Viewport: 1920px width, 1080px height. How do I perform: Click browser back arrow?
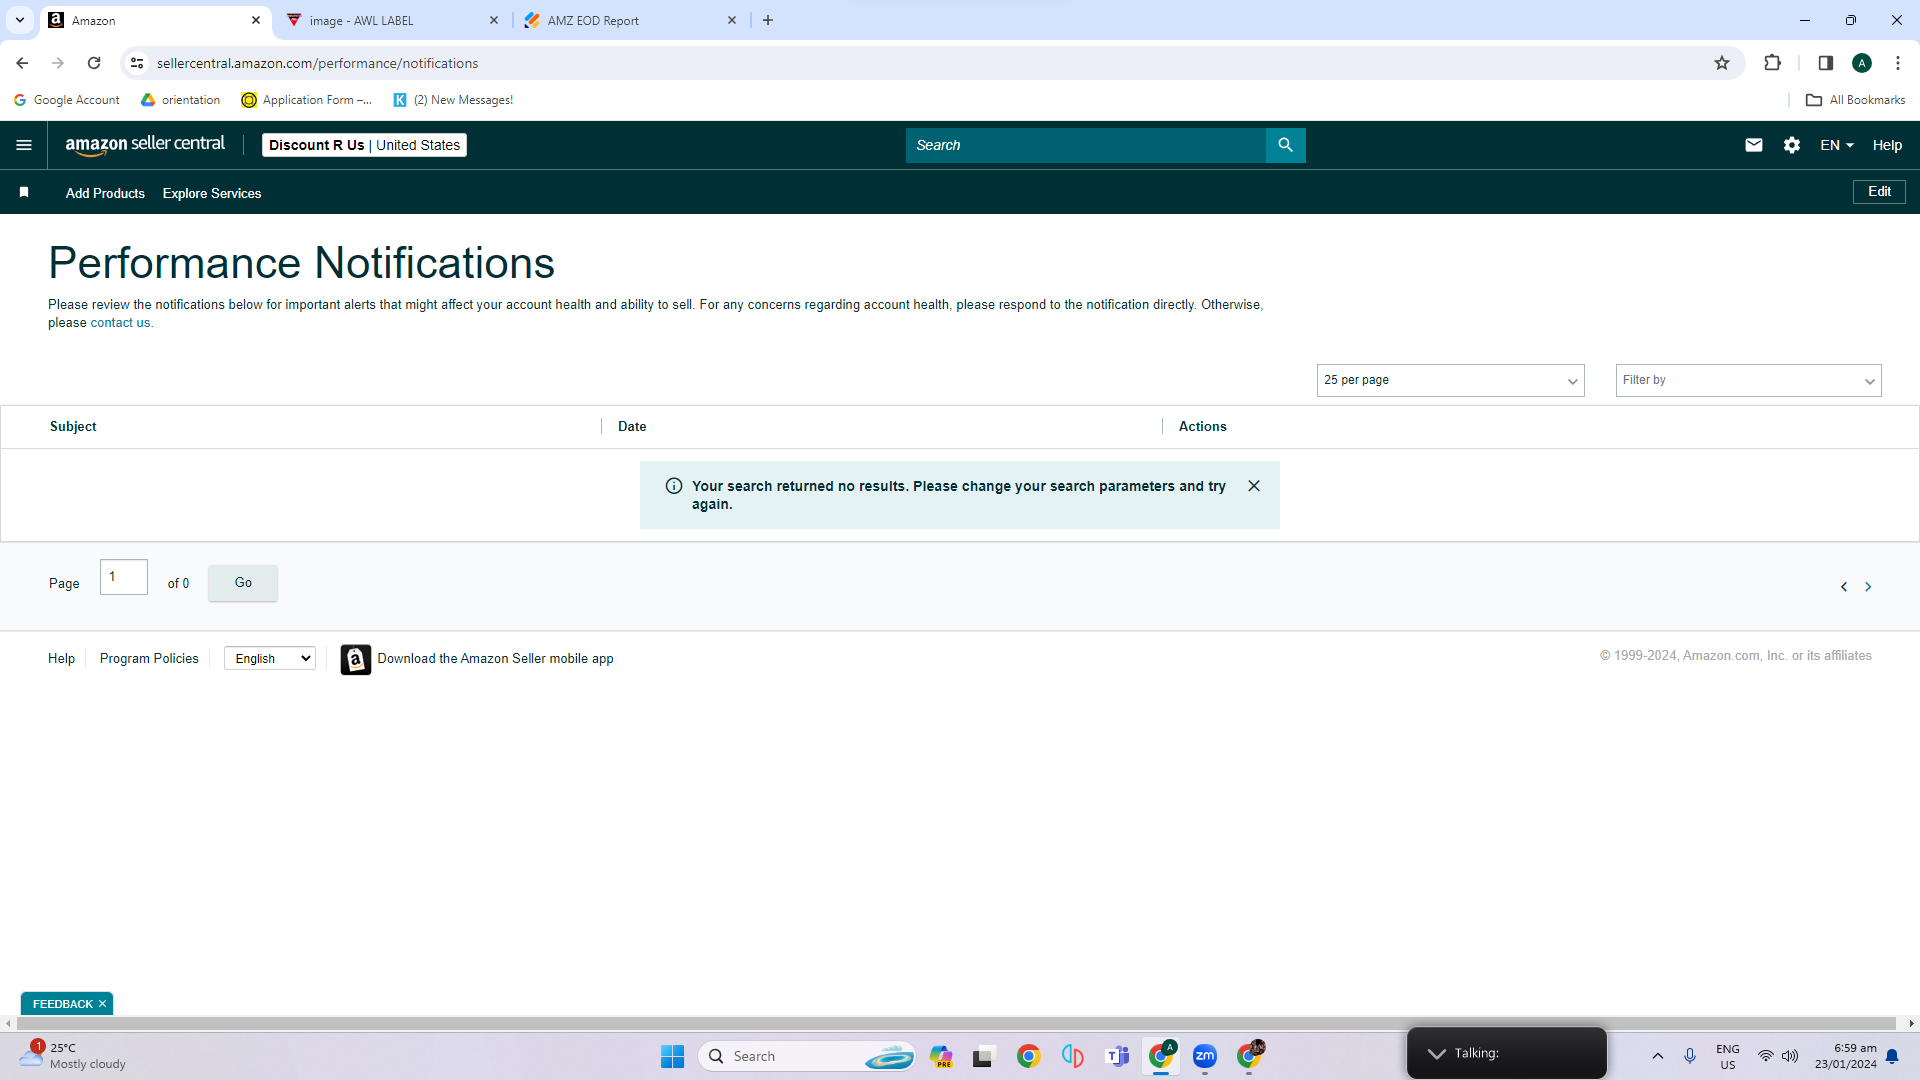click(x=22, y=63)
